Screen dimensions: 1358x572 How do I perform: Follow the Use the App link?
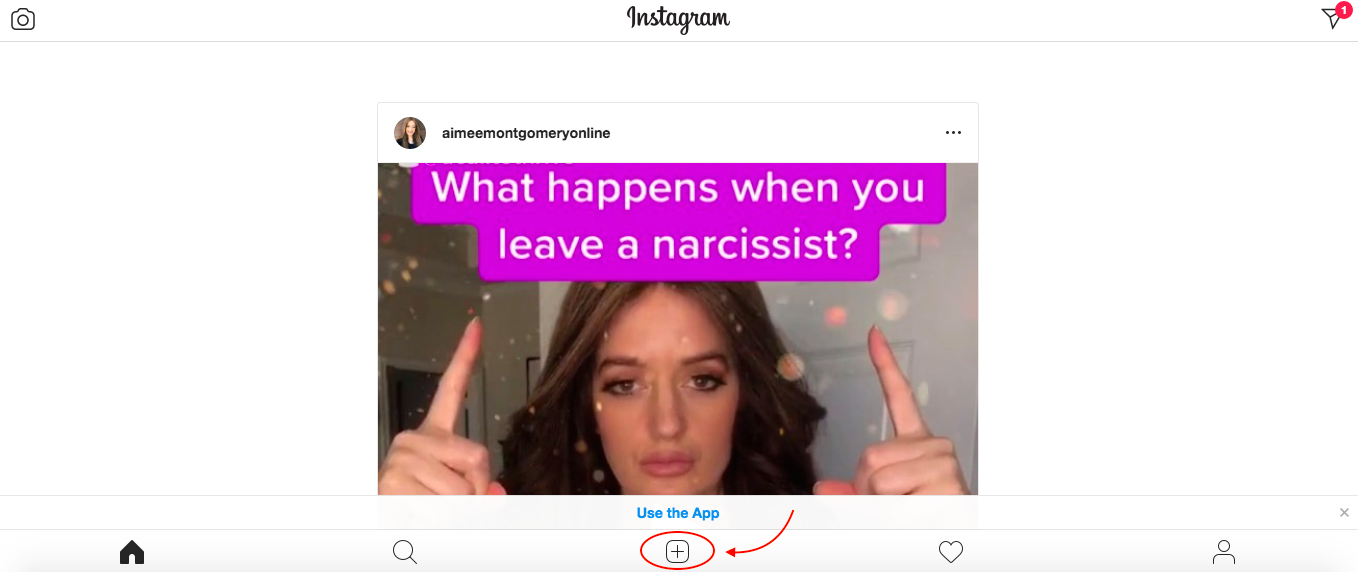[678, 513]
